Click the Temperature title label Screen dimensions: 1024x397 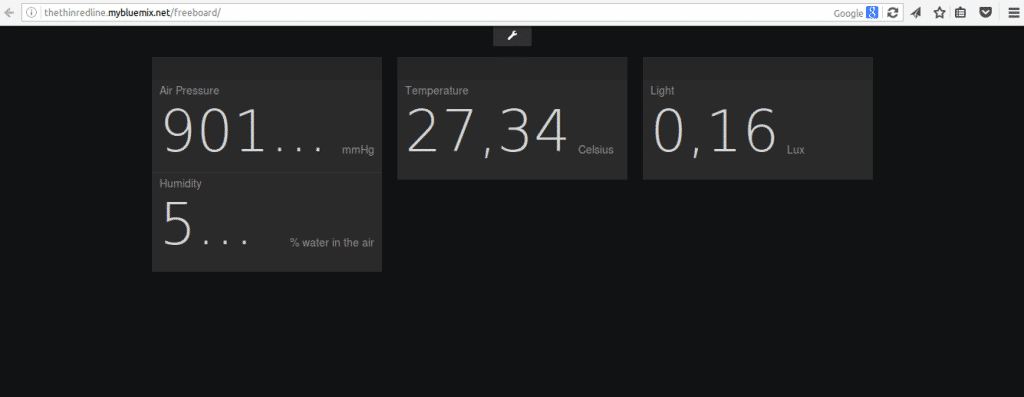click(x=436, y=91)
